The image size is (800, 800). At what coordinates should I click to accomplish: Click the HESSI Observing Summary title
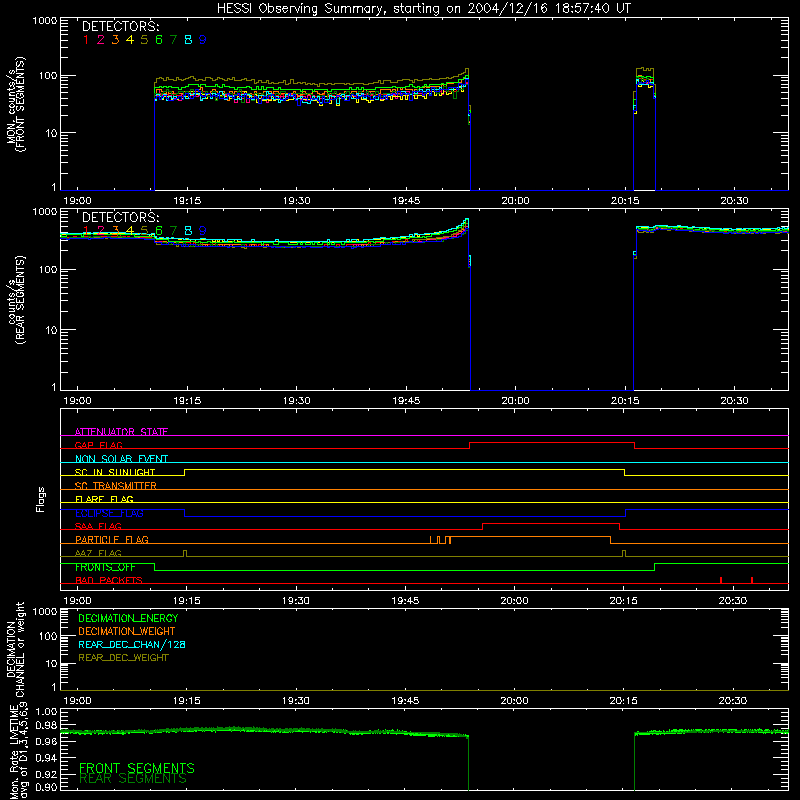click(x=423, y=9)
